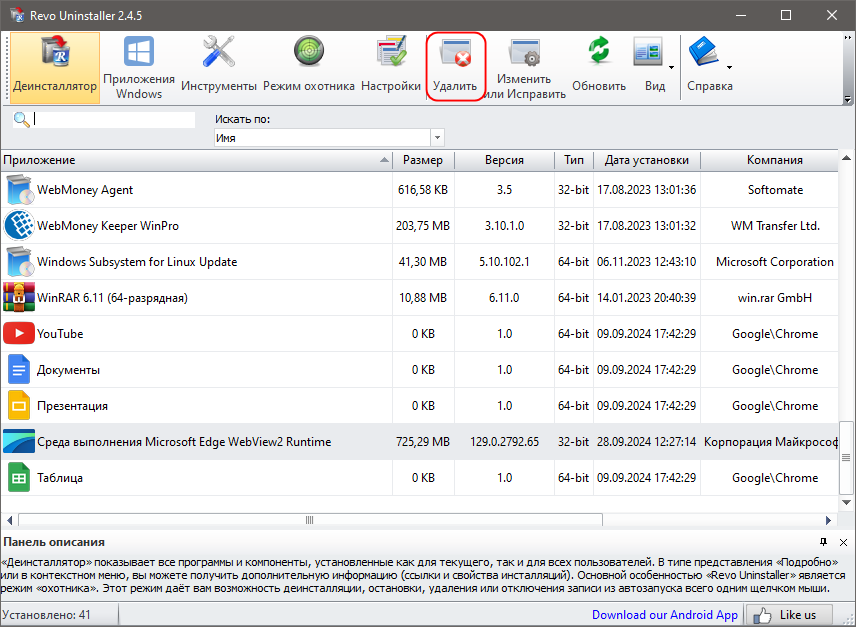Viewport: 856px width, 627px height.
Task: Sort by the Компания column header
Action: [x=769, y=160]
